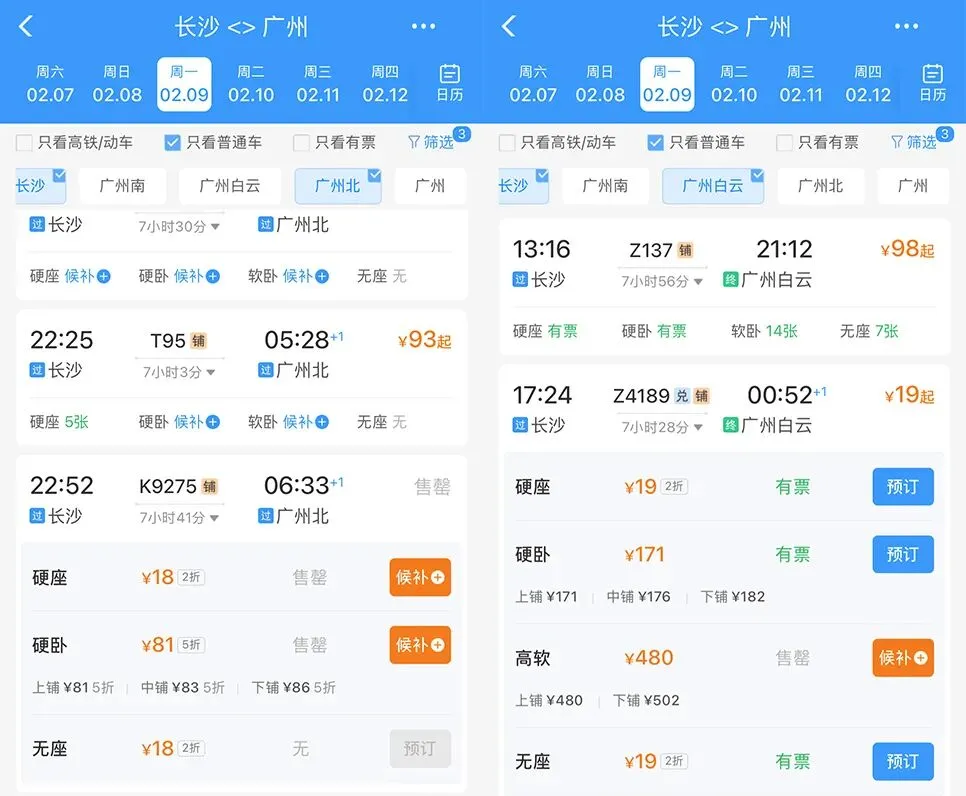The image size is (966, 796).
Task: Tap 候补 for Z4189 高软 ¥480
Action: (x=903, y=658)
